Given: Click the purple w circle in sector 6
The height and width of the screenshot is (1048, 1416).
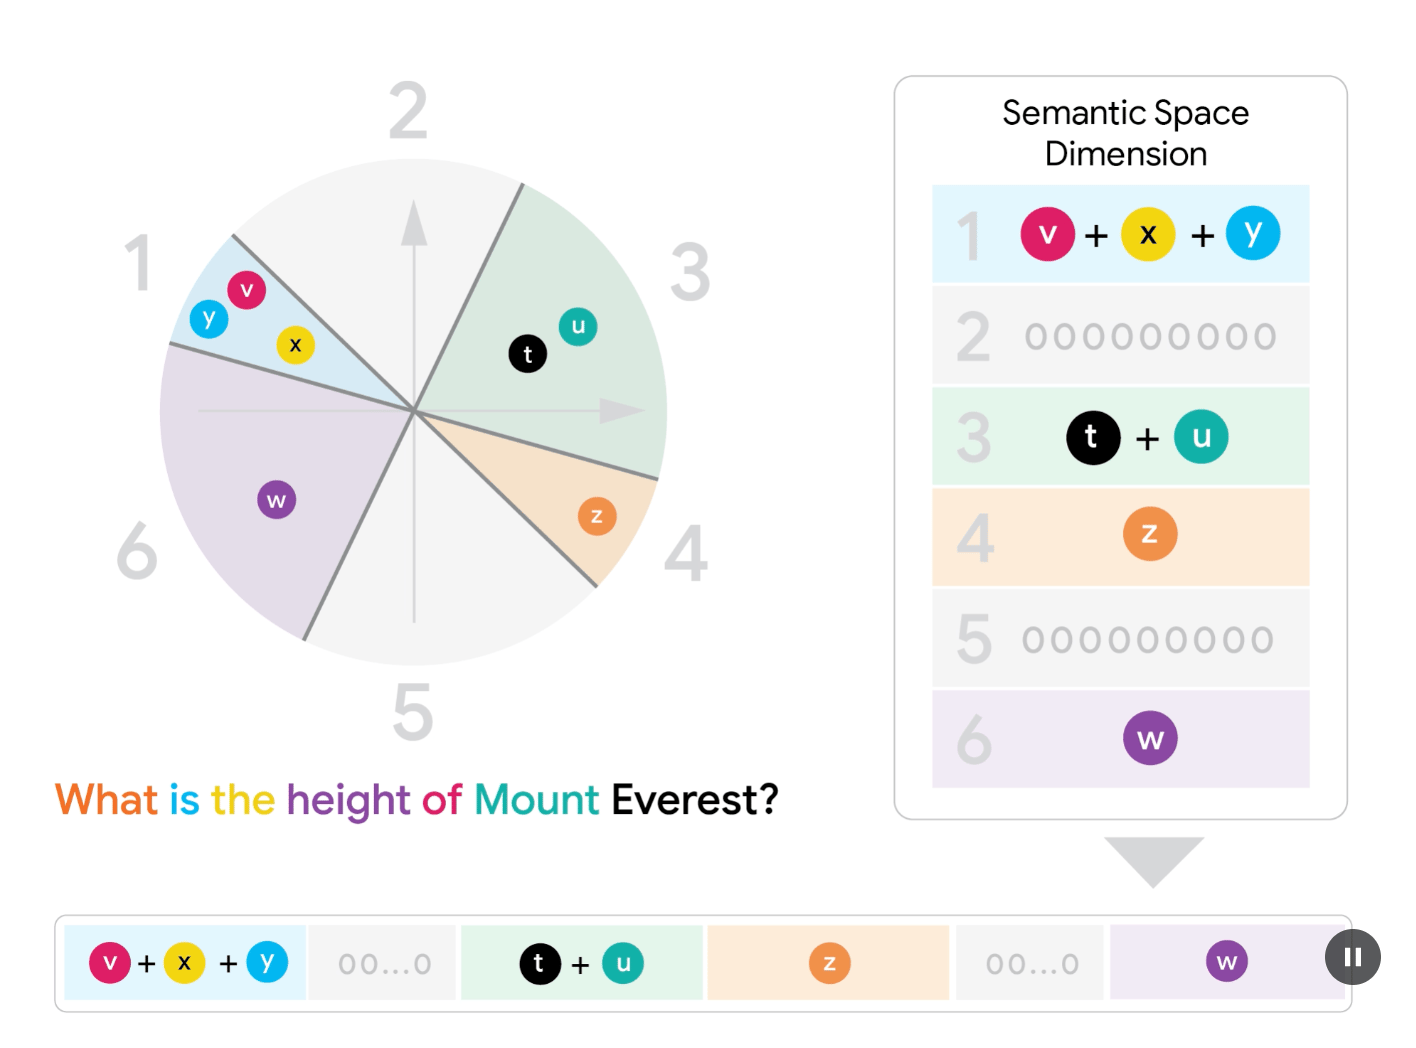Looking at the screenshot, I should click(x=277, y=500).
